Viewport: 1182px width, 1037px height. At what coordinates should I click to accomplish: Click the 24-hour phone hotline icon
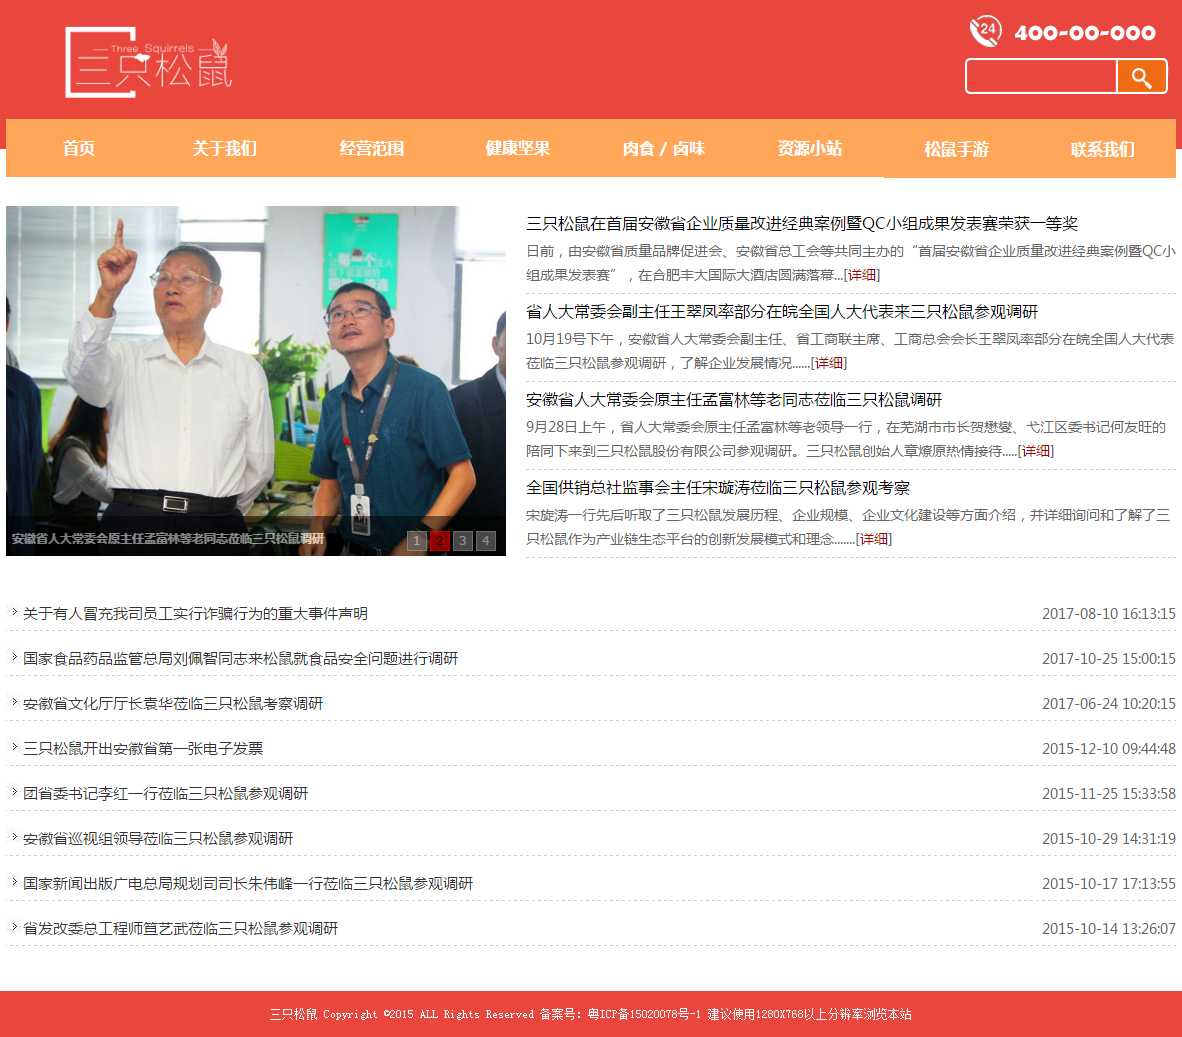(x=985, y=31)
